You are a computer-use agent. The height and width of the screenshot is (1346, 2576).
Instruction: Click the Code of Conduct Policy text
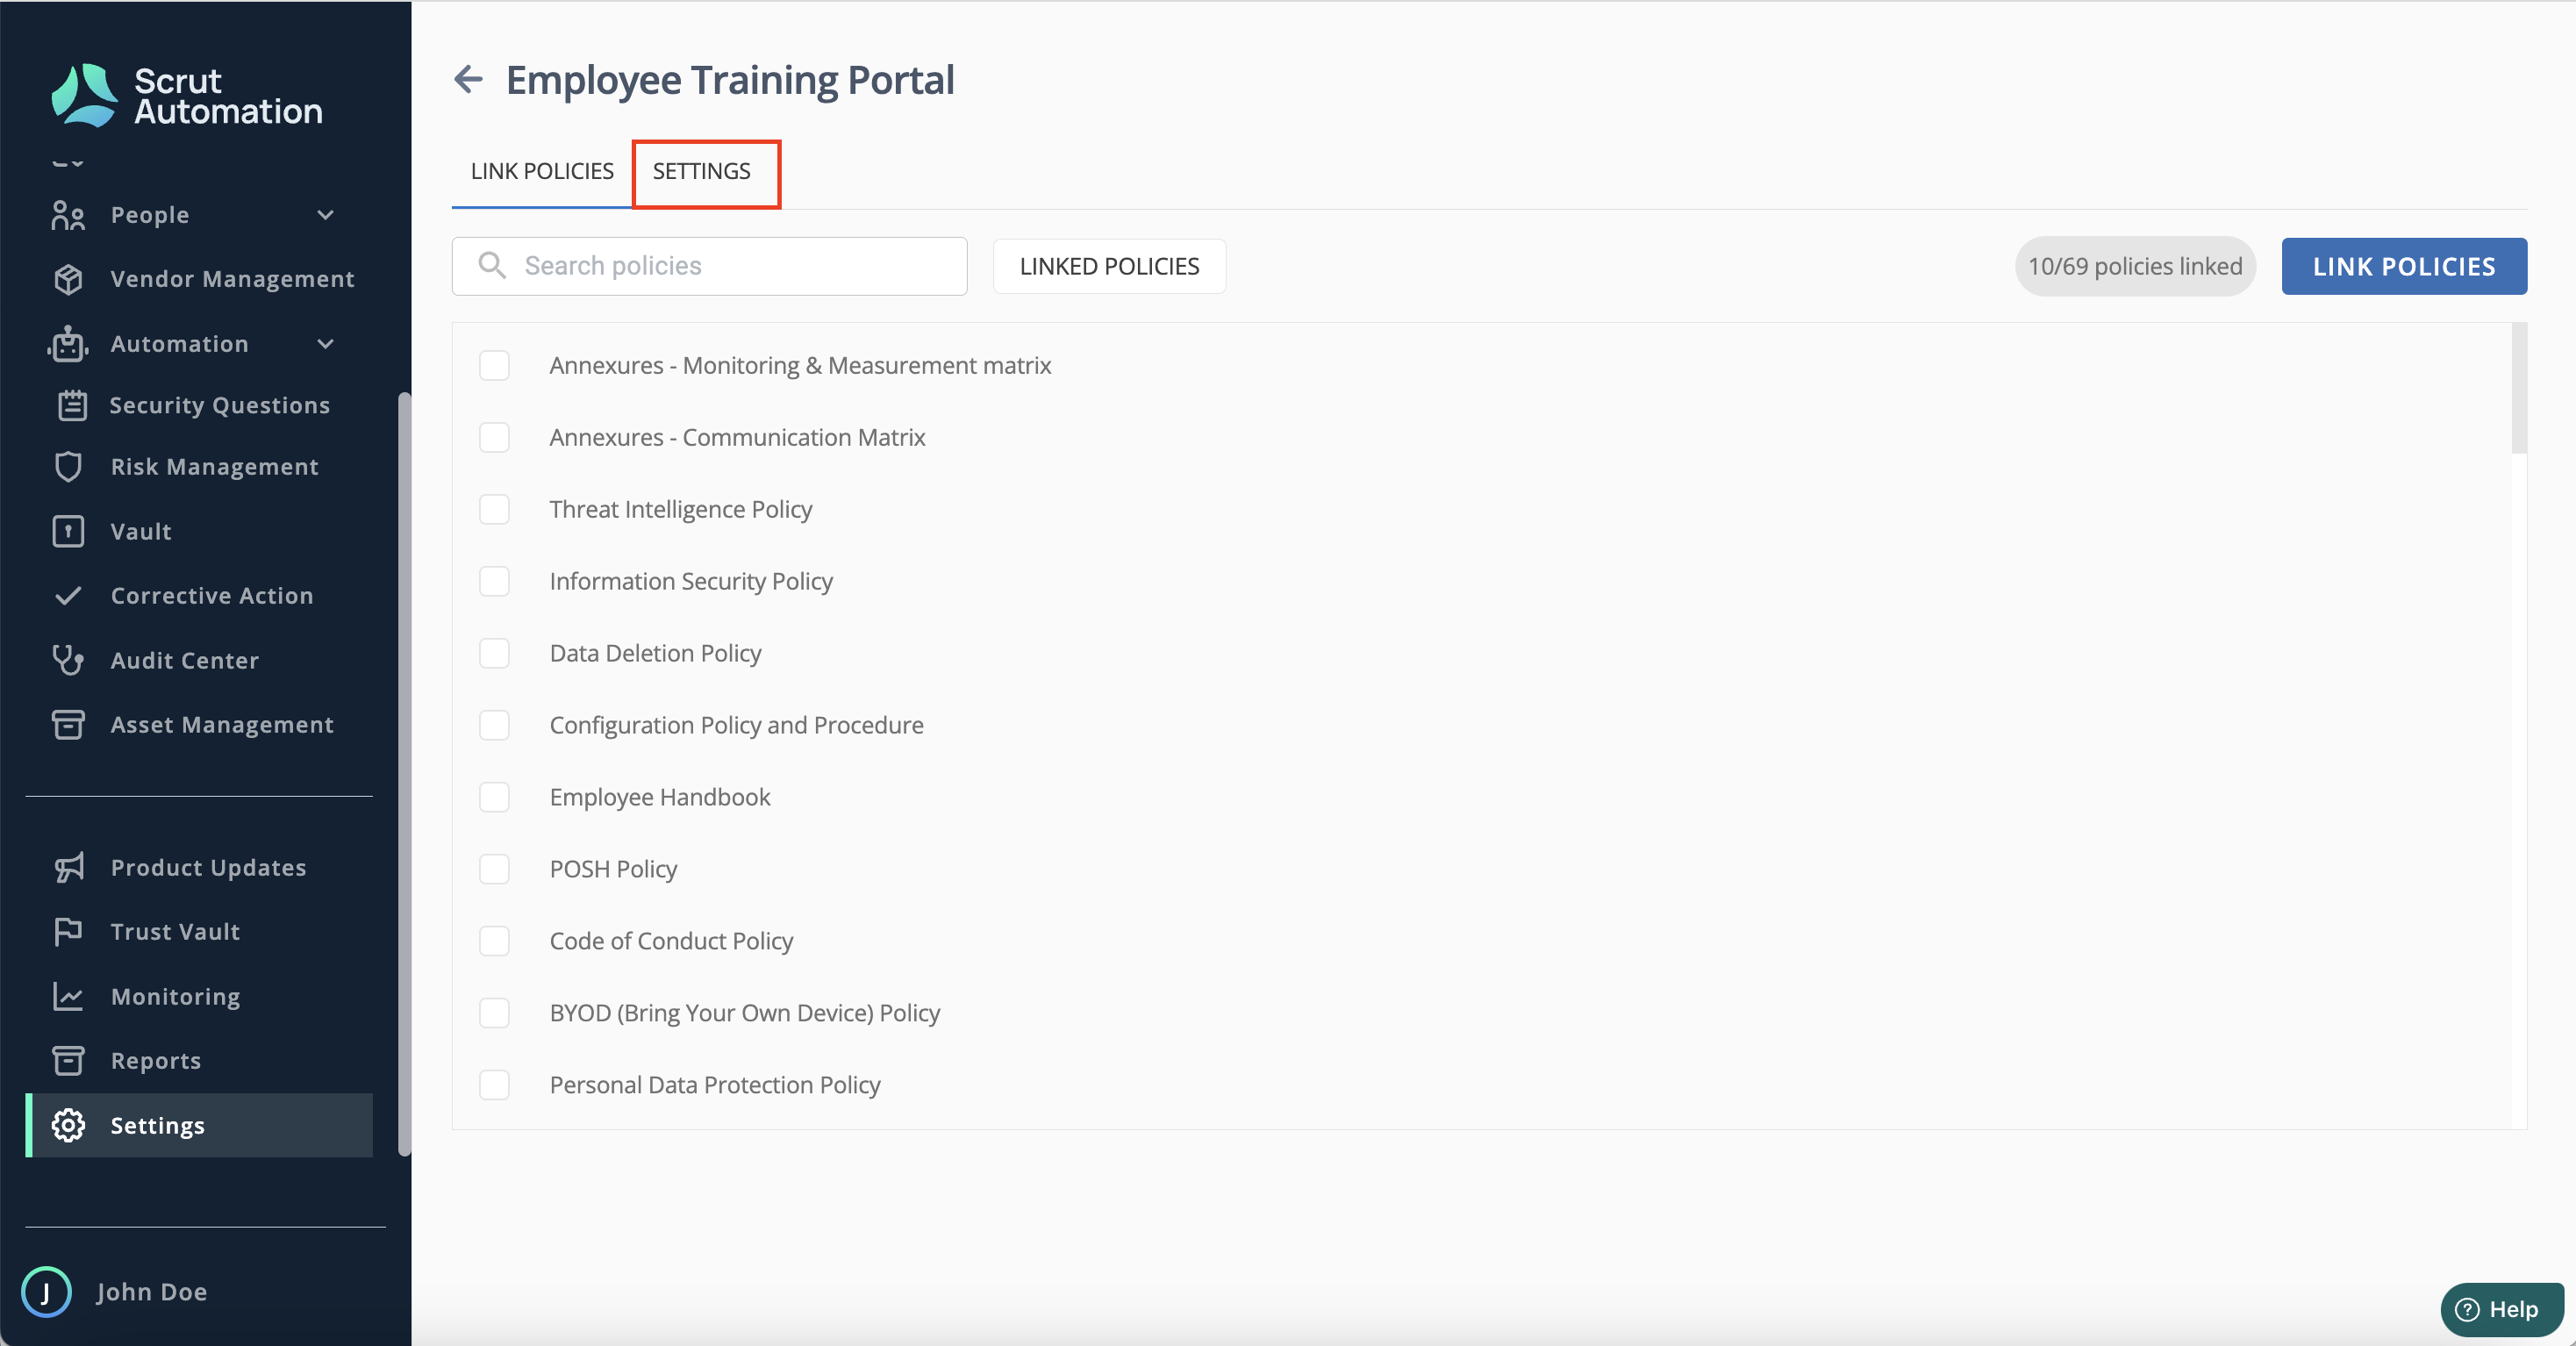pos(671,941)
